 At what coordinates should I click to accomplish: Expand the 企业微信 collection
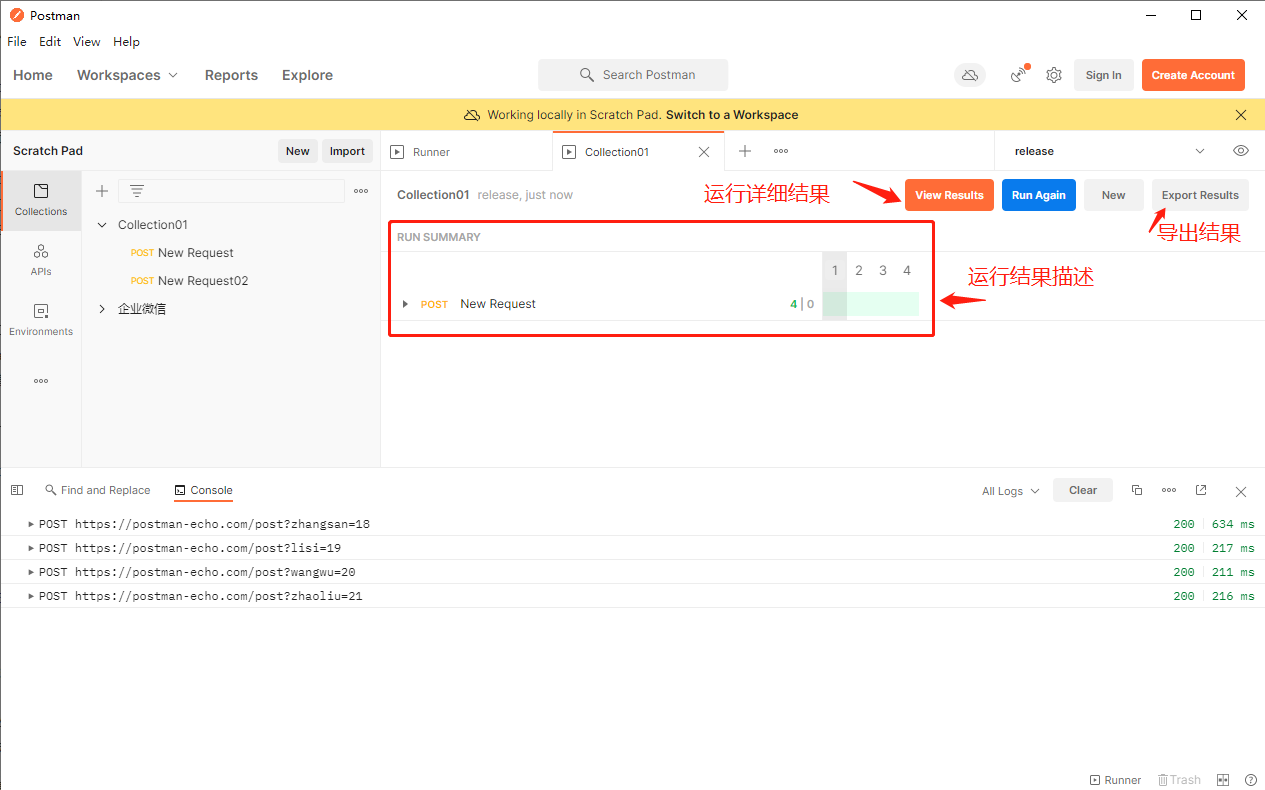(x=102, y=309)
